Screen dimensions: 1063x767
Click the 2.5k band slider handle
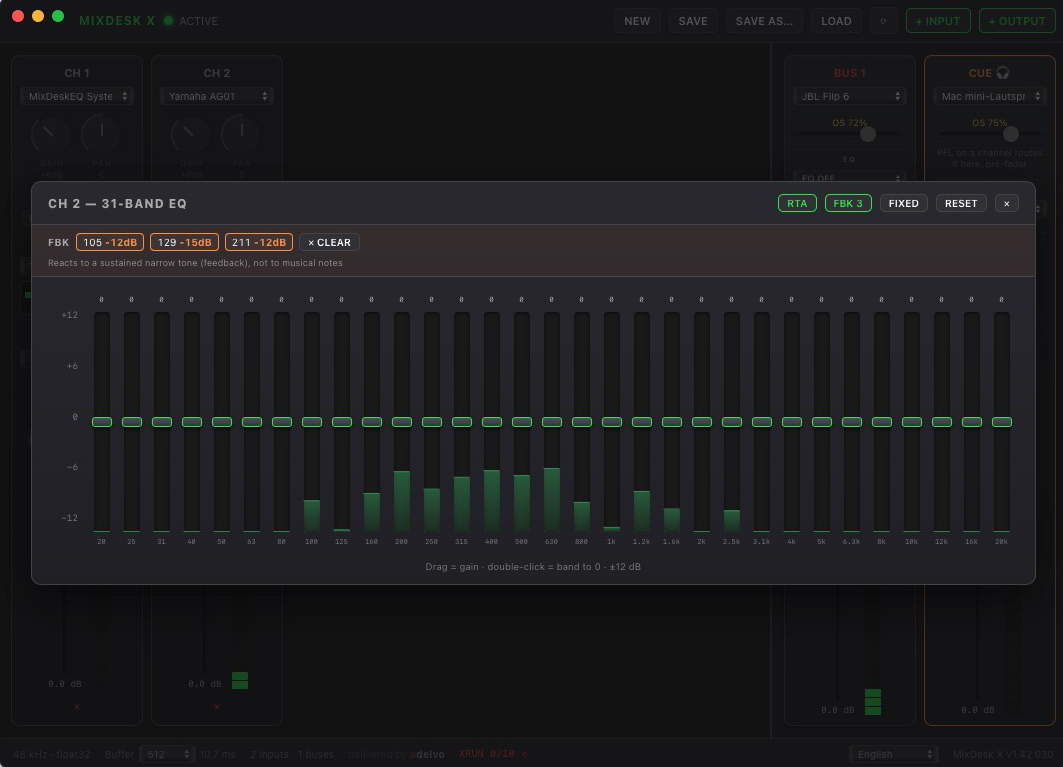pyautogui.click(x=731, y=422)
